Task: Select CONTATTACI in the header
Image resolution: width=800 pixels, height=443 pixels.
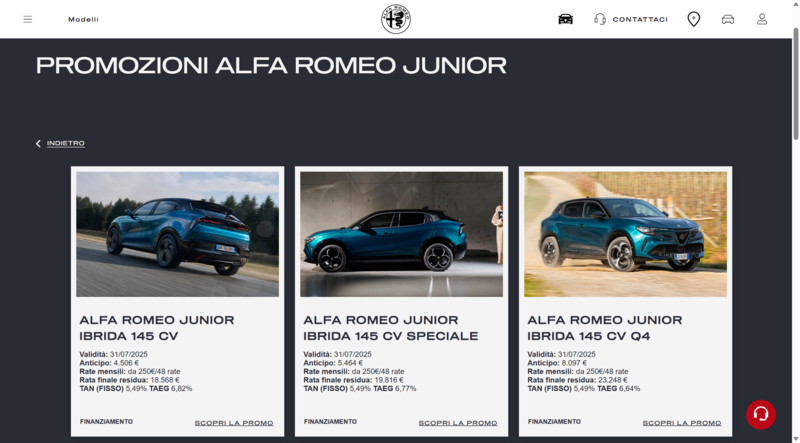Action: click(x=640, y=19)
